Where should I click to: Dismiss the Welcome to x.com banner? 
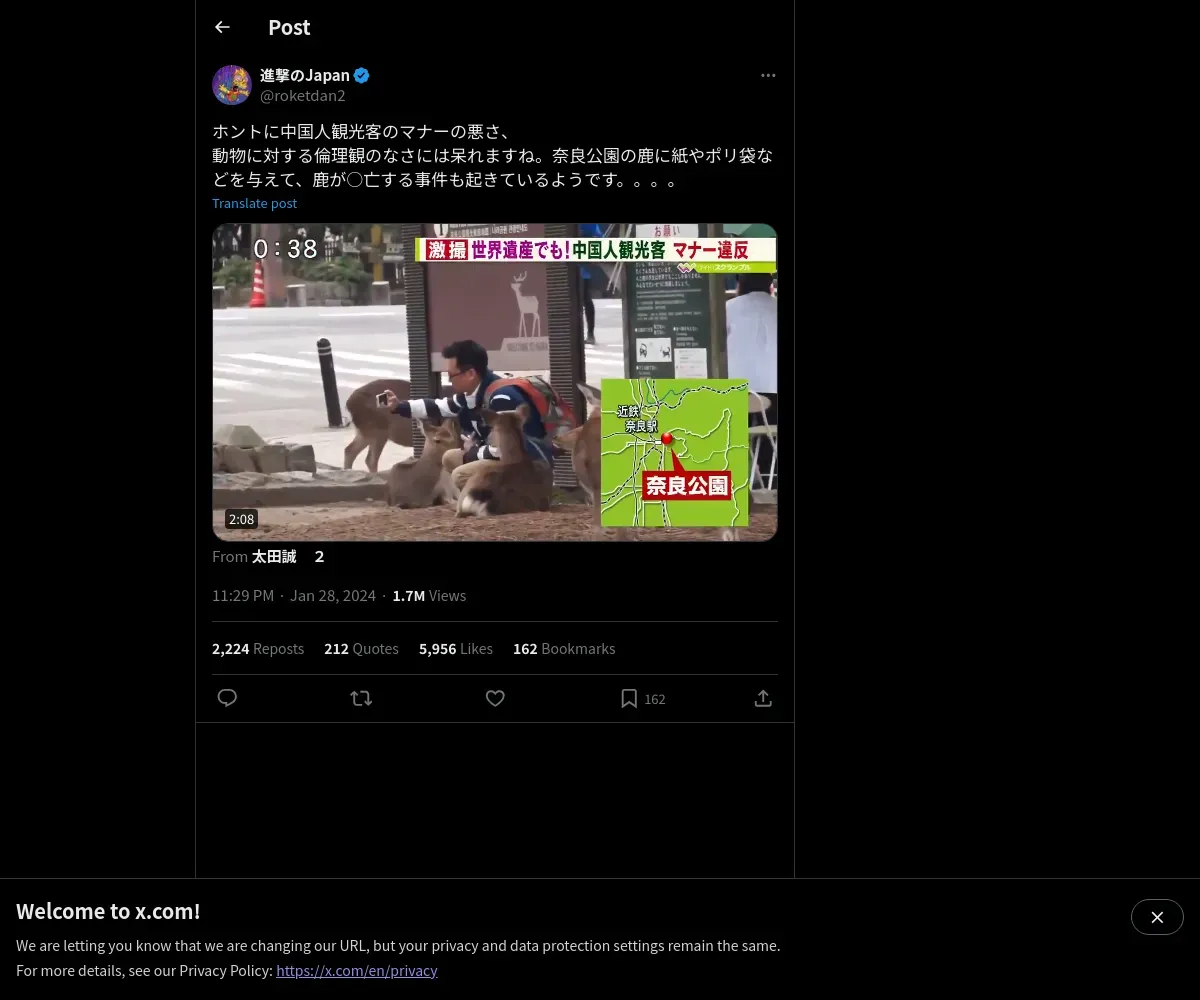[x=1157, y=917]
